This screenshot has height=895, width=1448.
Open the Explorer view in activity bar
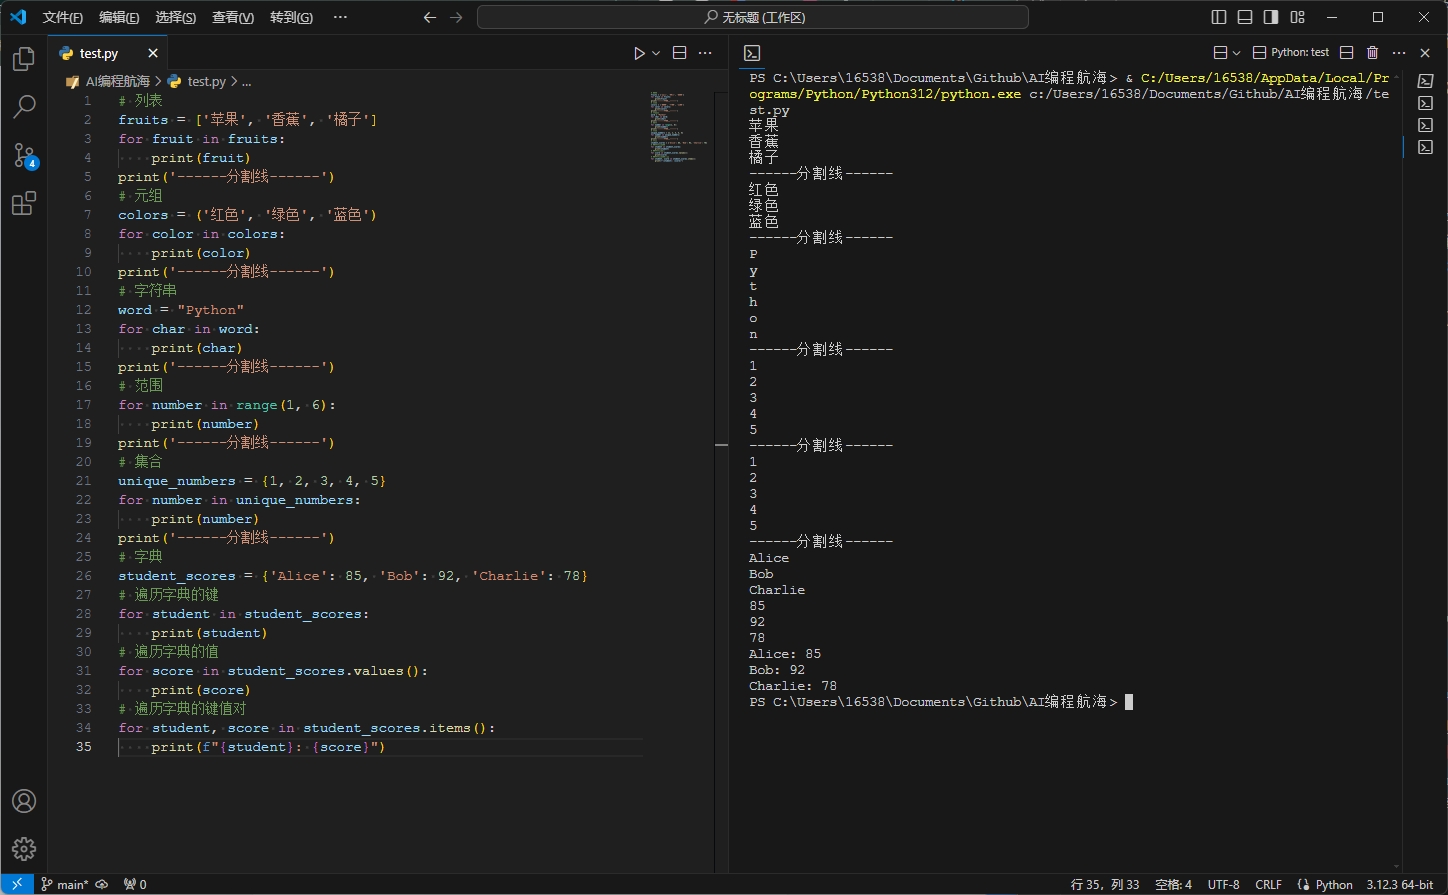tap(24, 59)
